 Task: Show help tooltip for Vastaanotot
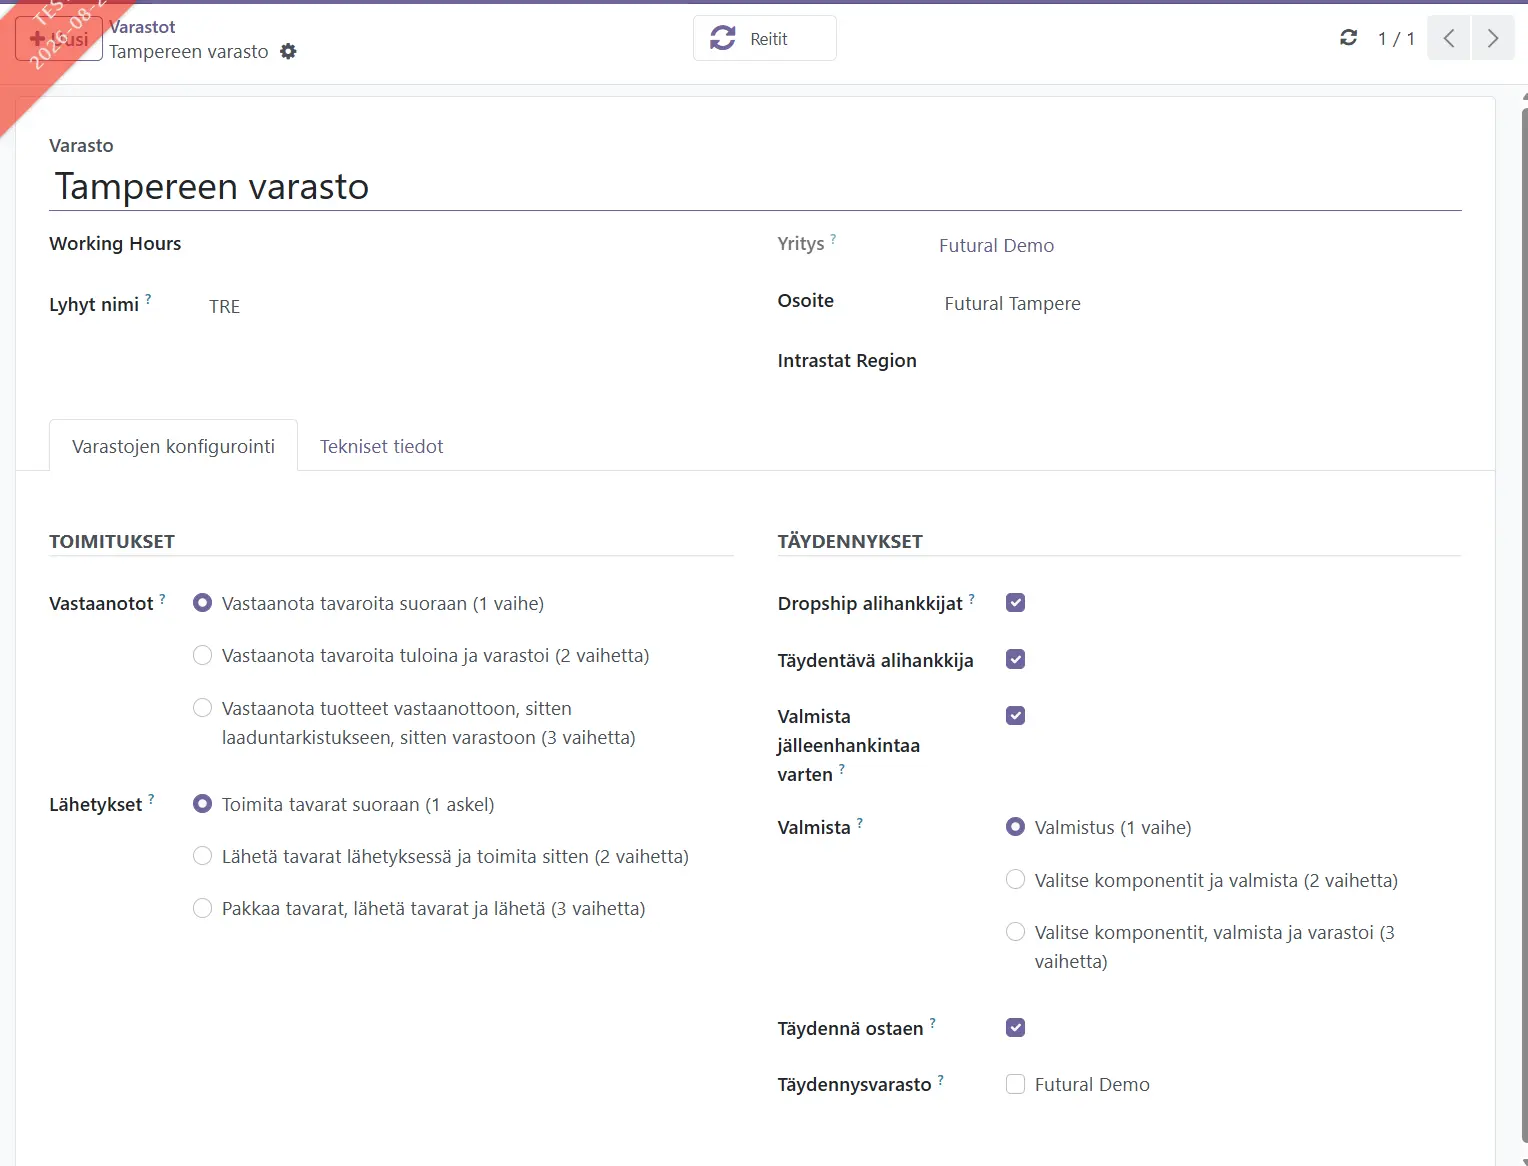click(162, 598)
